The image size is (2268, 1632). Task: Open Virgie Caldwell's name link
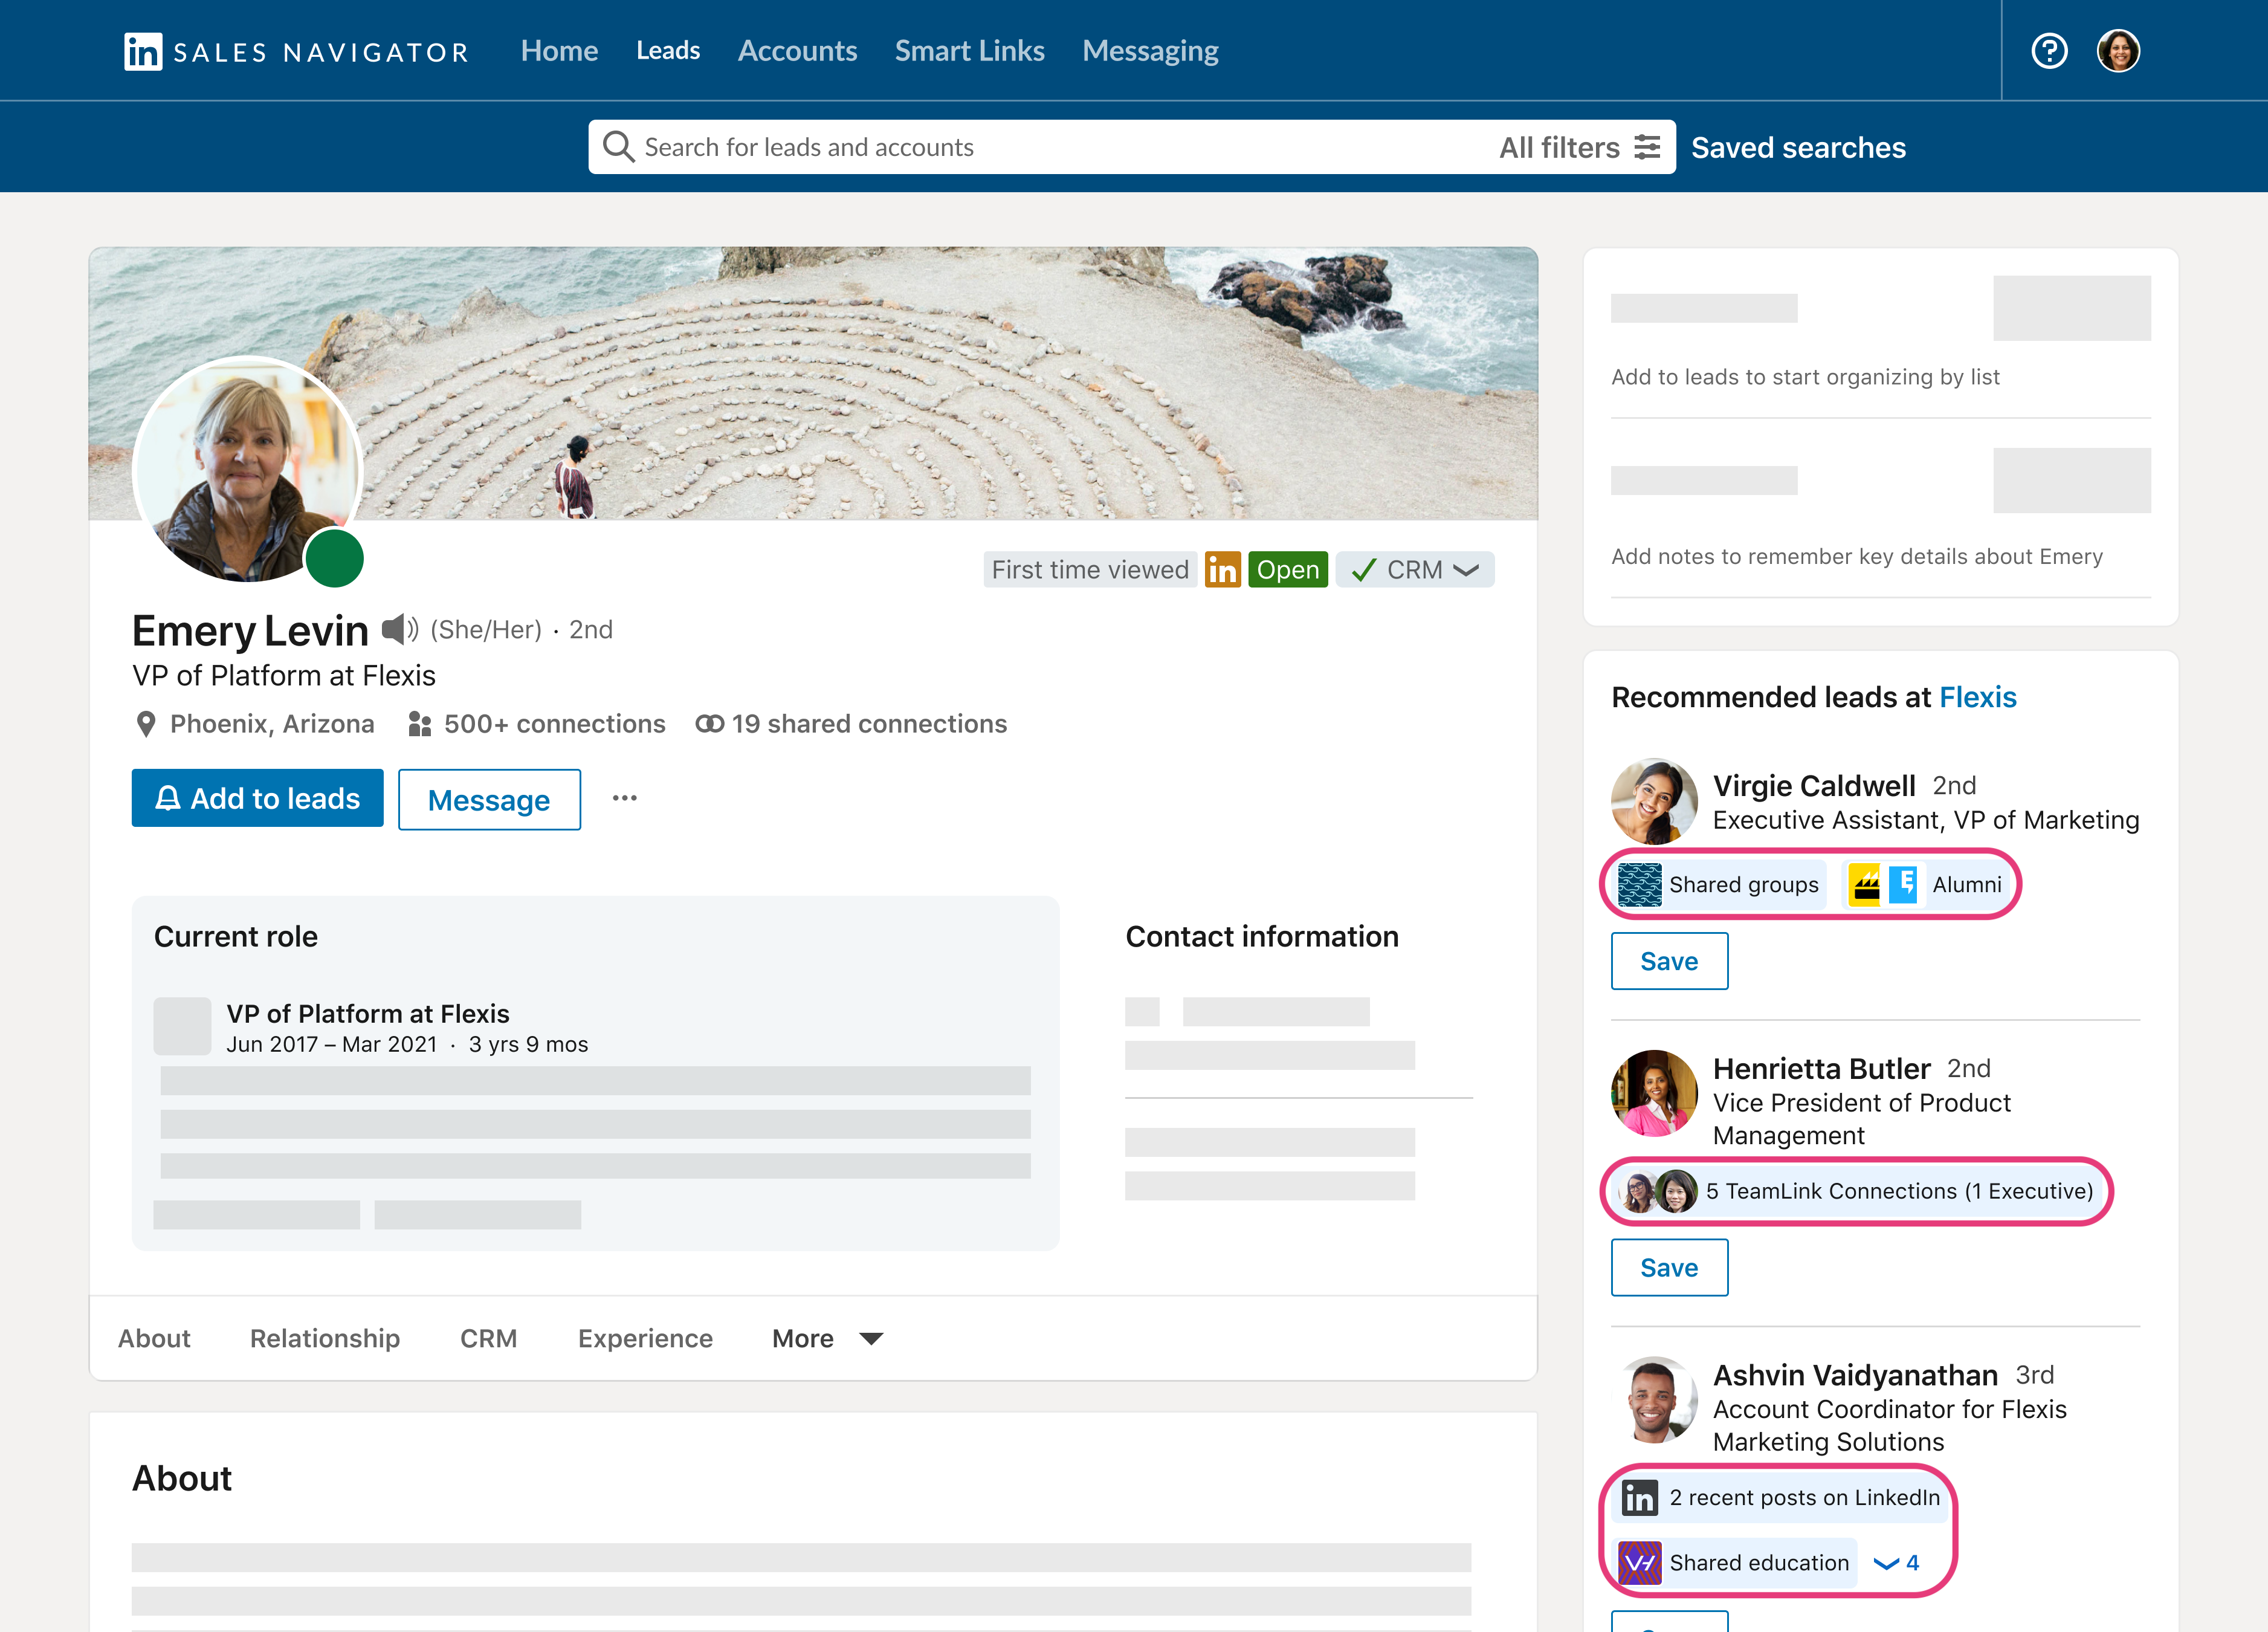1814,786
